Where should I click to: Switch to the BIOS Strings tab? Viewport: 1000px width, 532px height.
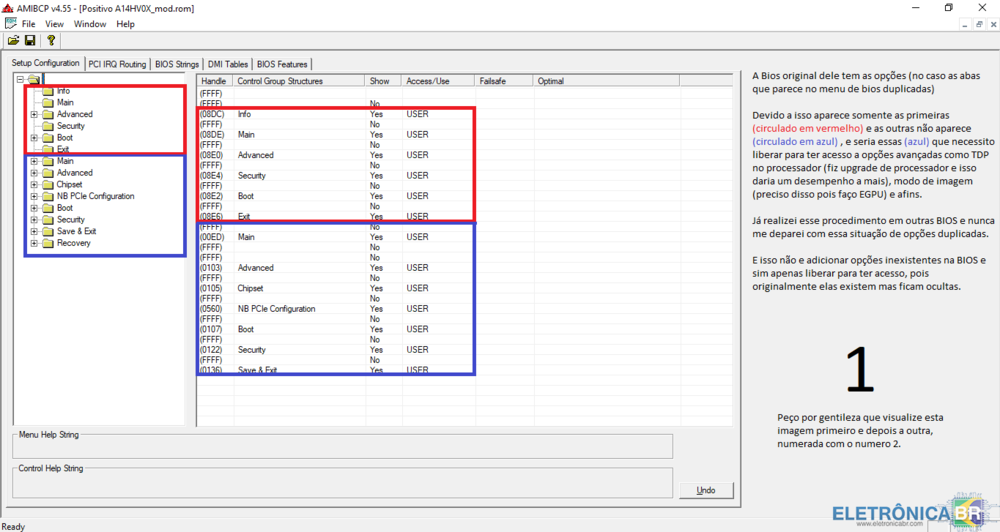(177, 64)
